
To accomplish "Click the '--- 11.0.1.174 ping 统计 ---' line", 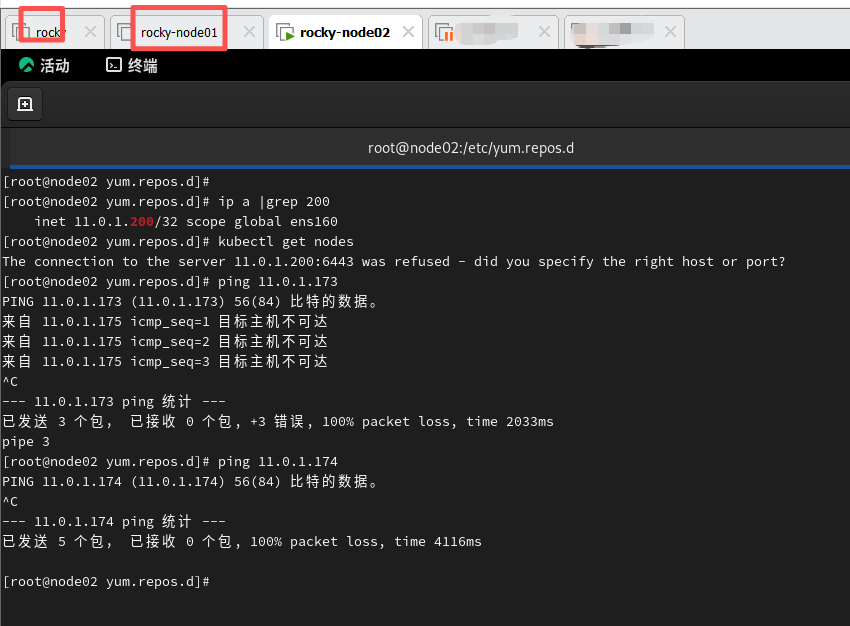I will coord(114,522).
